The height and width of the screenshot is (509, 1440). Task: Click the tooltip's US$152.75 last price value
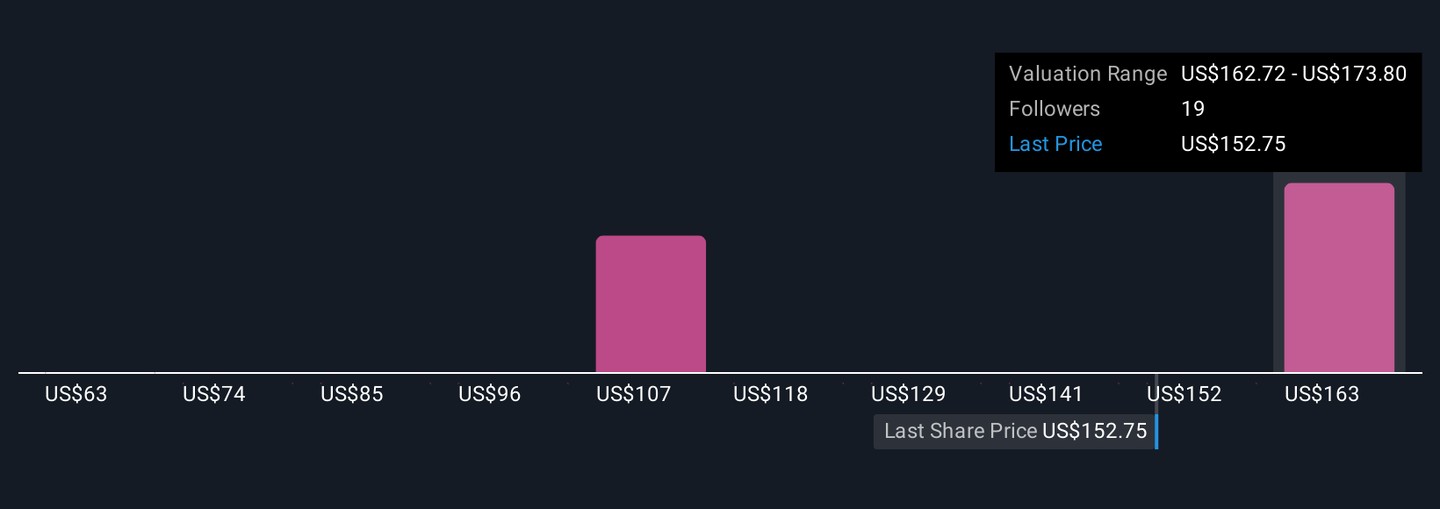click(1233, 144)
